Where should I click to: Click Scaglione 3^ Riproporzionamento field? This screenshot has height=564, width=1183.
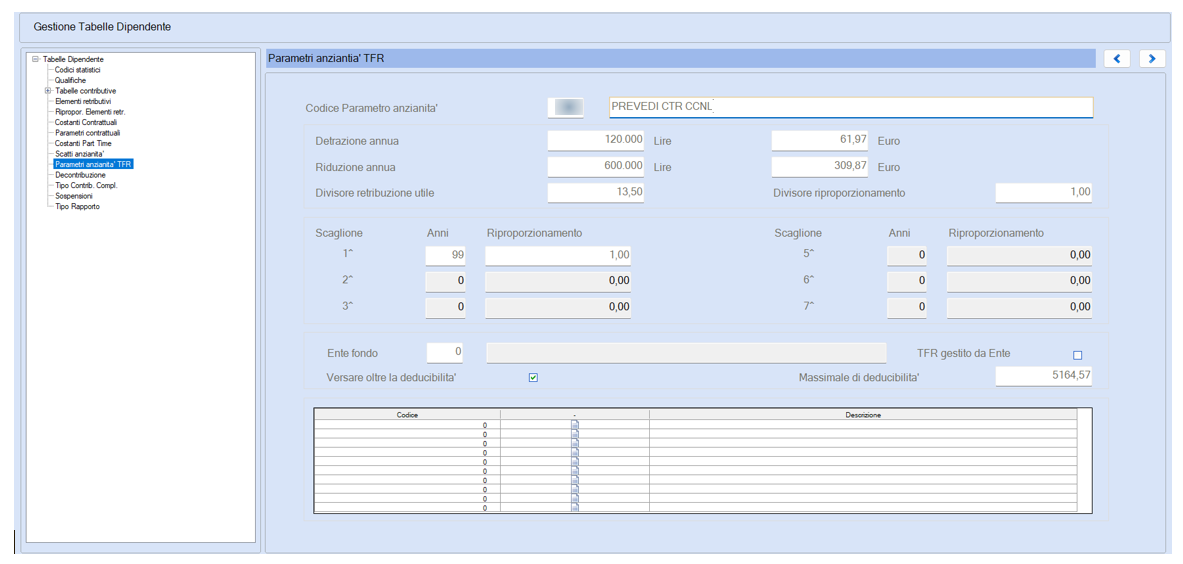tap(558, 307)
